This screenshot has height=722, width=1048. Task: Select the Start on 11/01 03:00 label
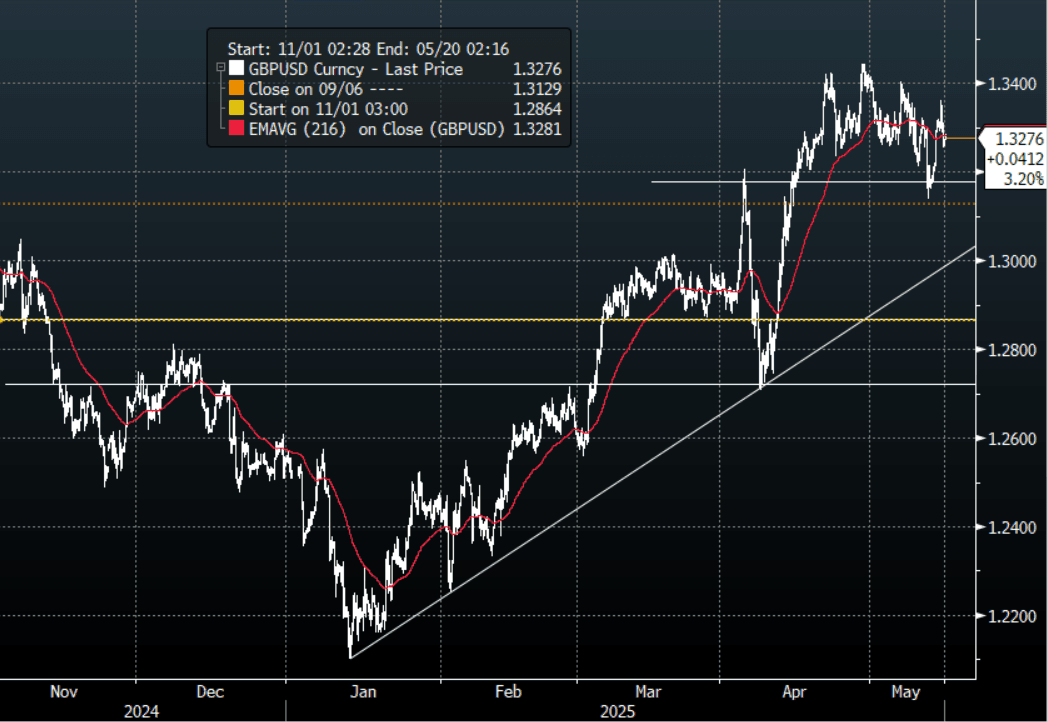coord(328,109)
